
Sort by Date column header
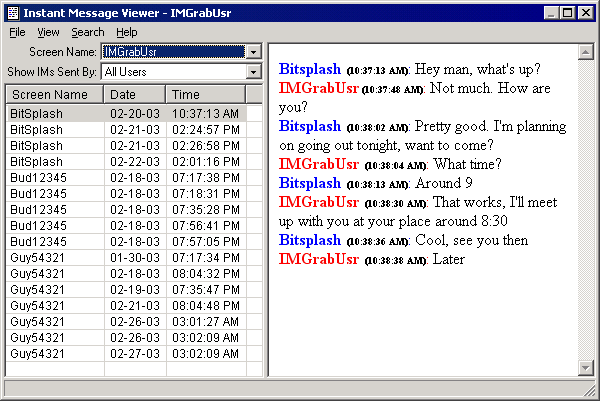[135, 95]
